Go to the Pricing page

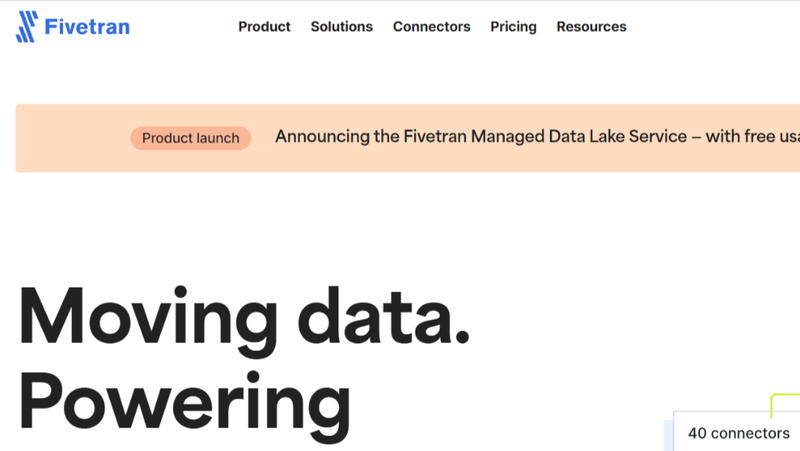[x=513, y=27]
